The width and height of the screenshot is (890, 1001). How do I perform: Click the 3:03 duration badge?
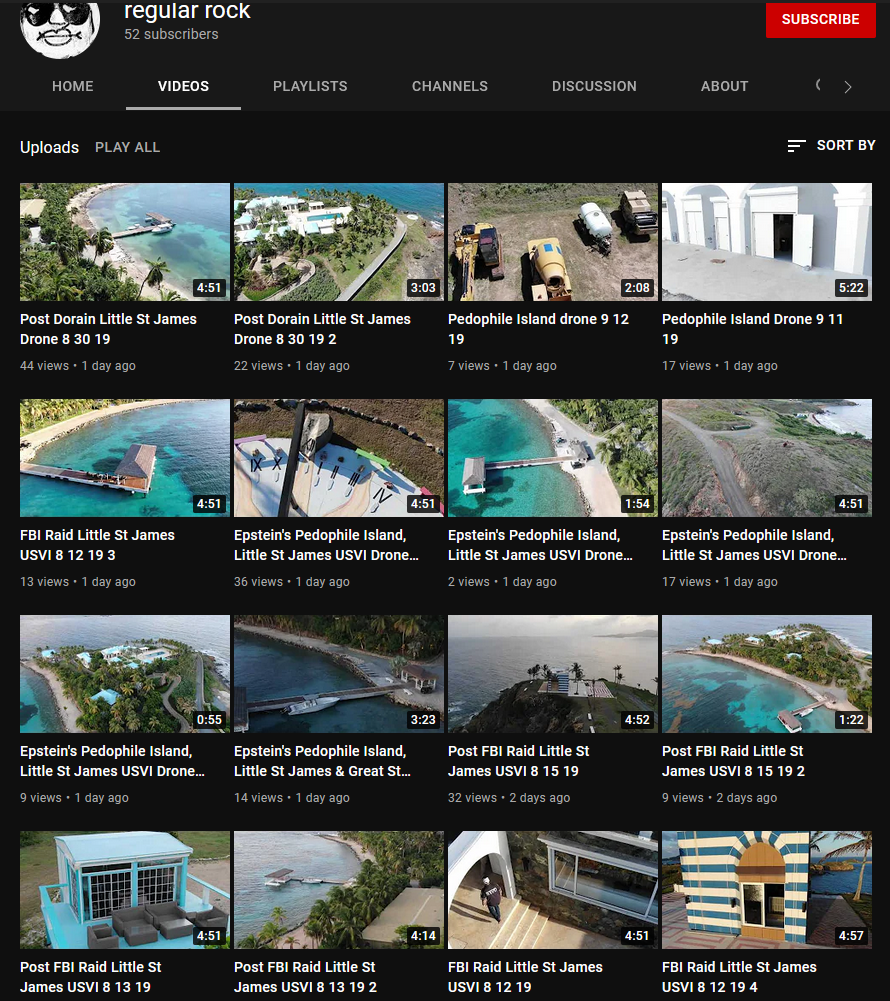pyautogui.click(x=423, y=288)
